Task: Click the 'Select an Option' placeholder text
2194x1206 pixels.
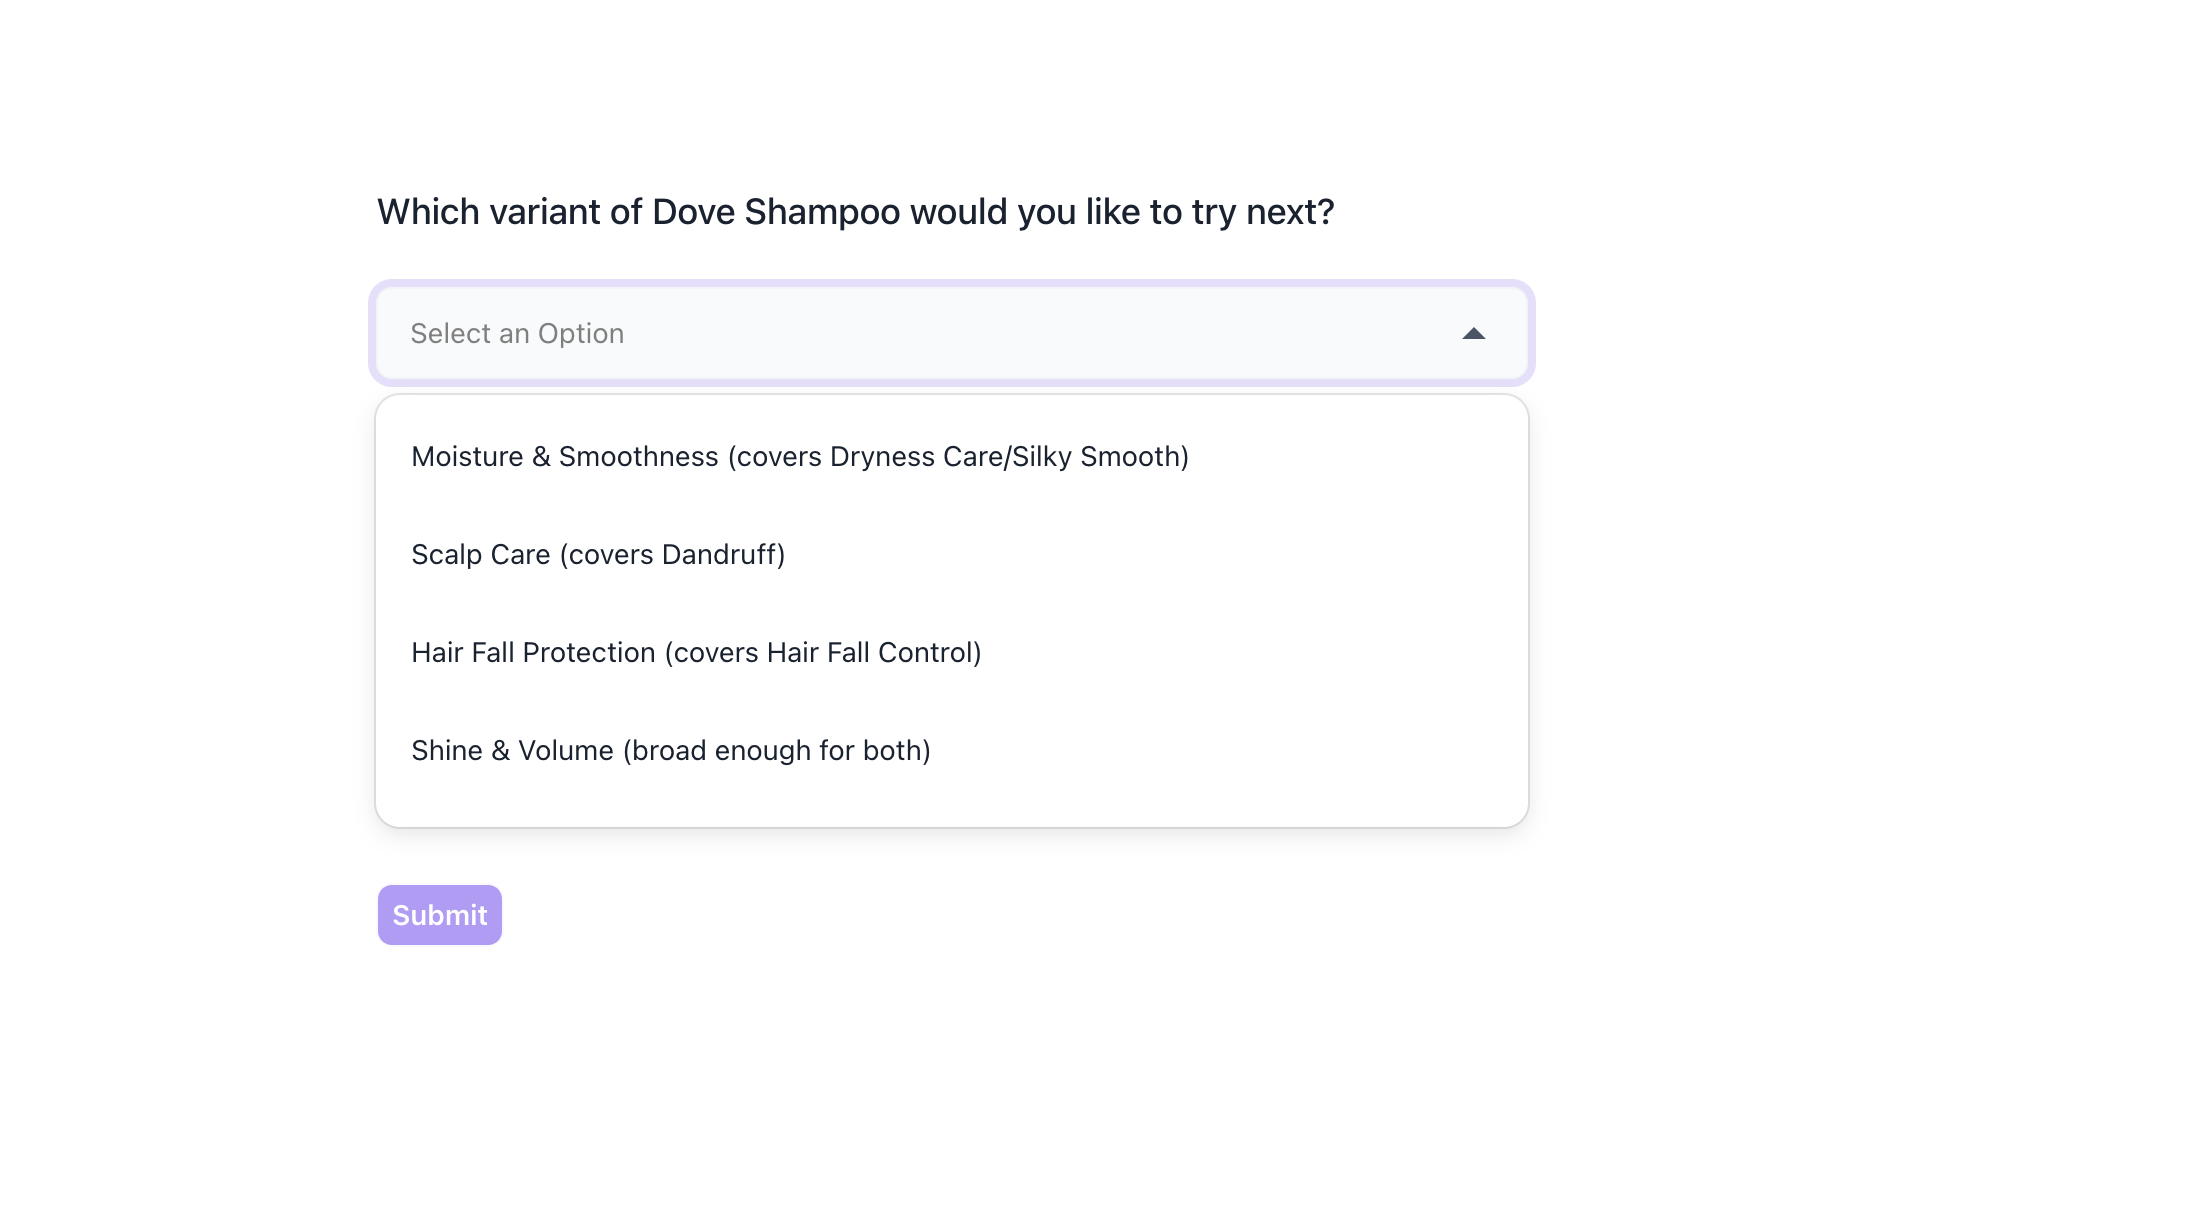Action: click(517, 334)
